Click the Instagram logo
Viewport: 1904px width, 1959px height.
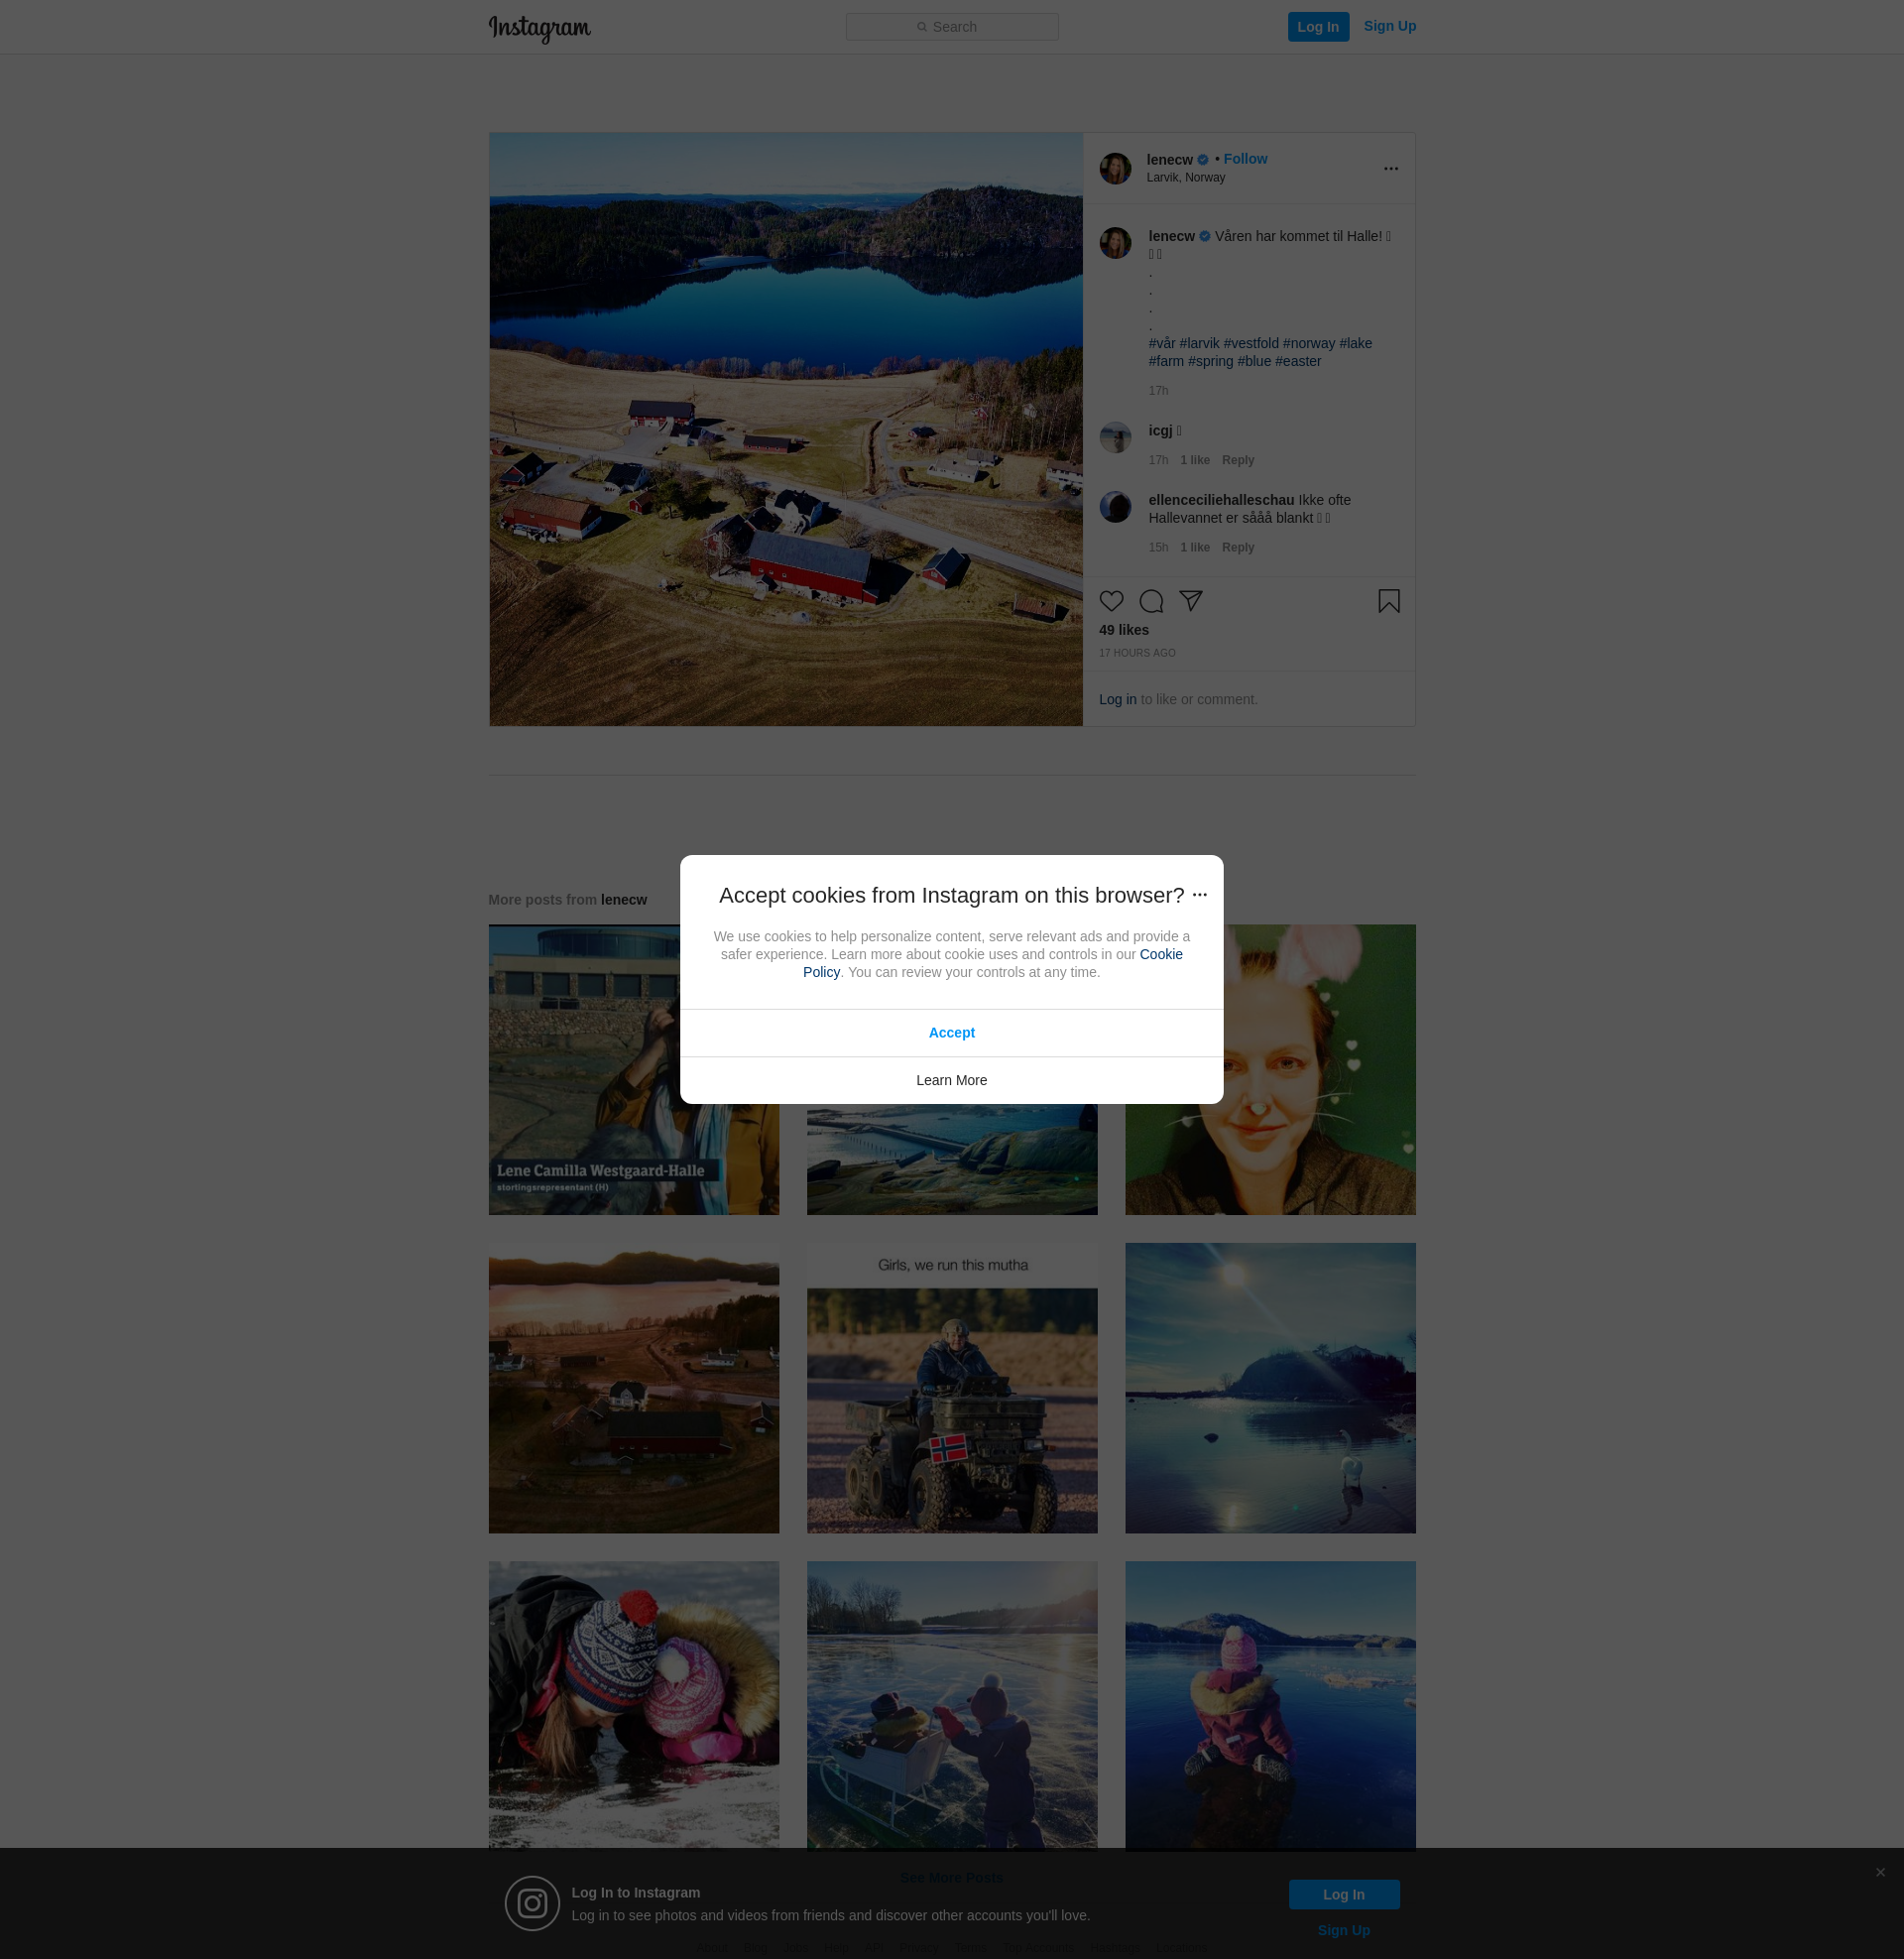point(539,28)
